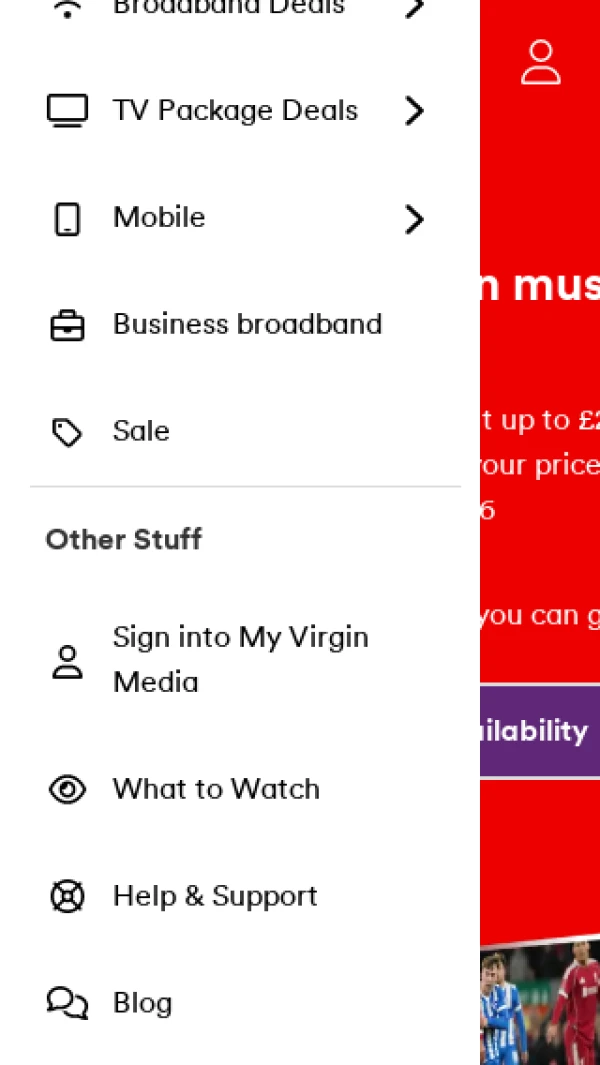Screen dimensions: 600x1065
Task: Expand the Broadband Deals submenu chevron
Action: coord(415,8)
